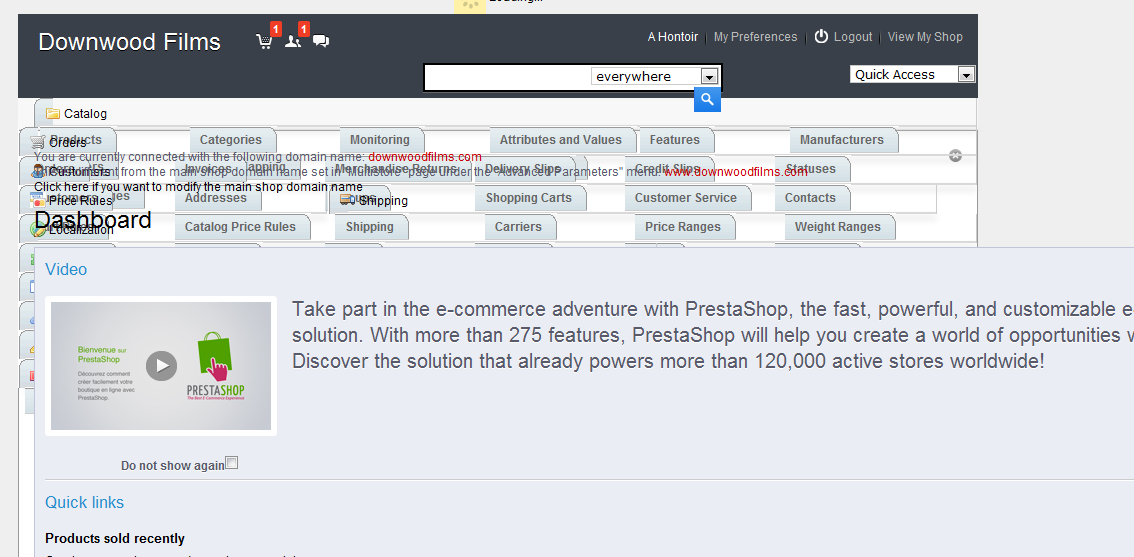Focus the top search input field
Screen dimensions: 1134x557
point(508,77)
